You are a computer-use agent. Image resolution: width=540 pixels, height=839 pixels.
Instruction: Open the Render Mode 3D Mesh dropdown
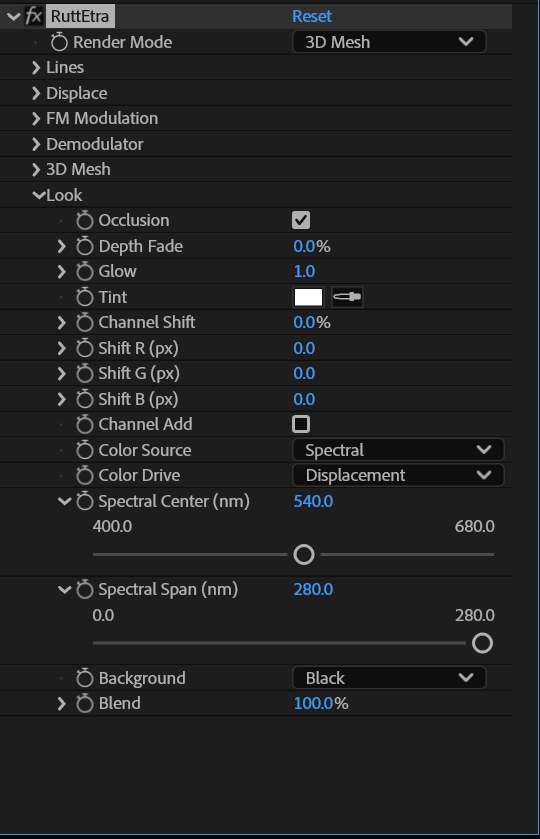(x=389, y=42)
